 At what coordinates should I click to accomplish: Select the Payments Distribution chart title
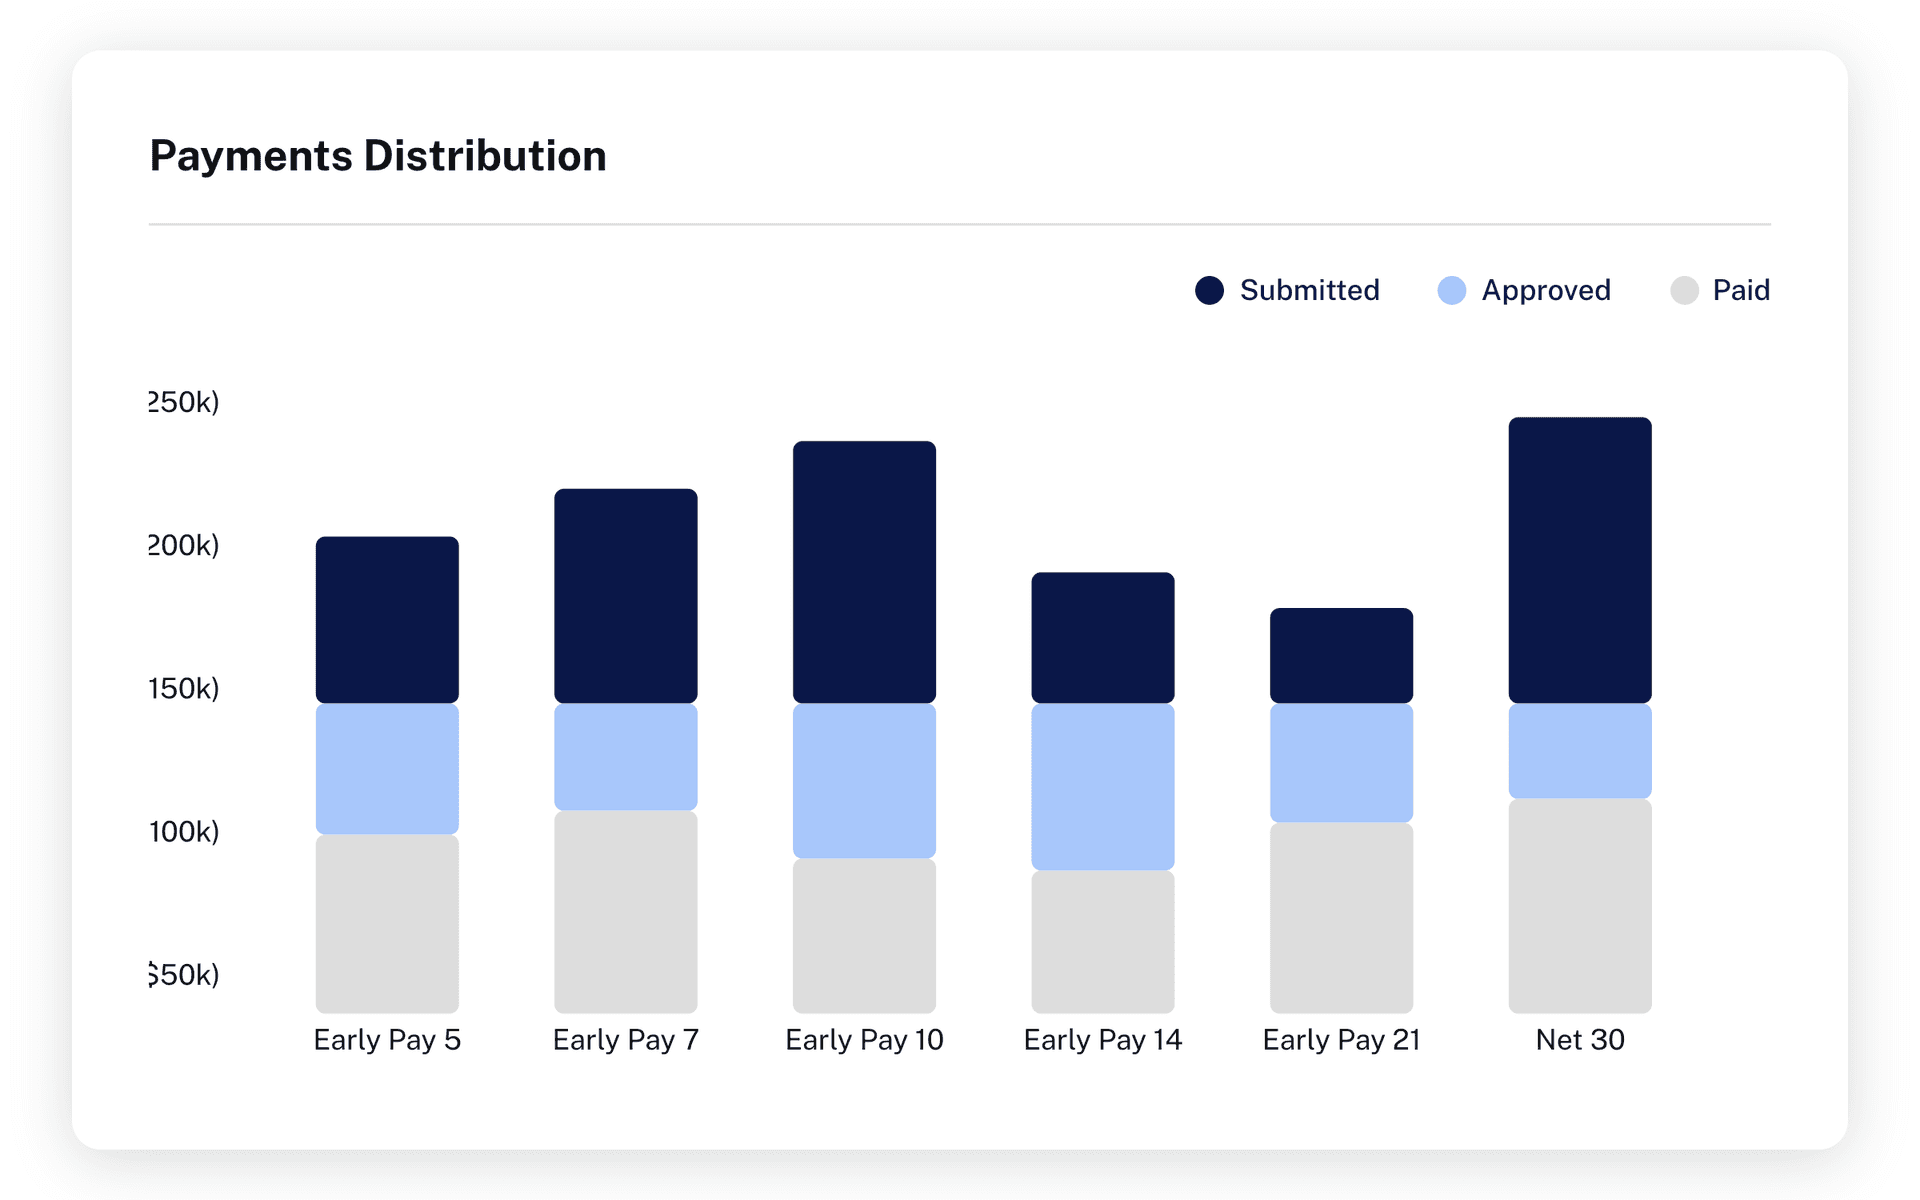[377, 155]
